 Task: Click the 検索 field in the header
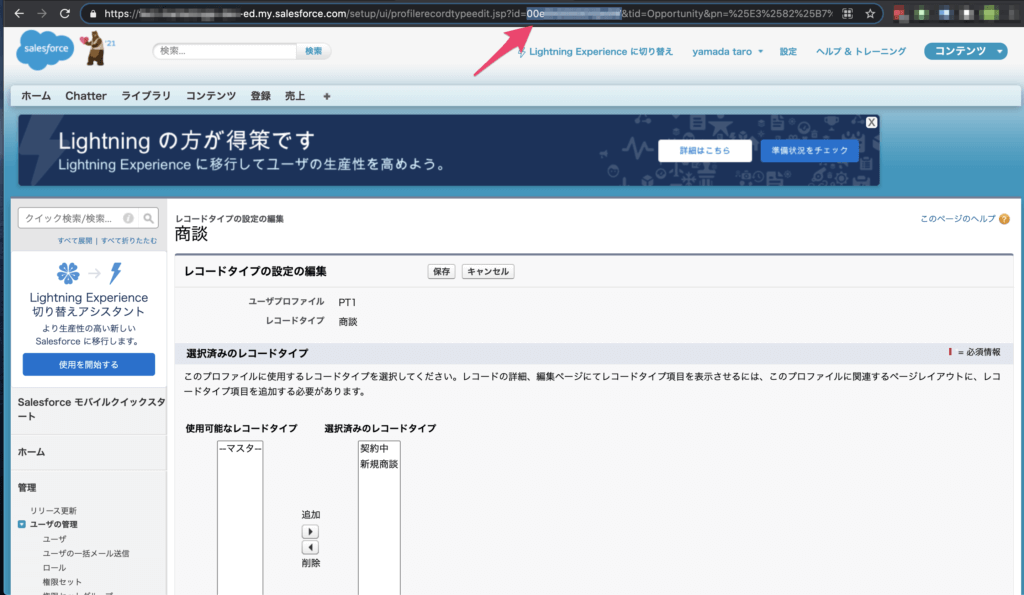(225, 51)
